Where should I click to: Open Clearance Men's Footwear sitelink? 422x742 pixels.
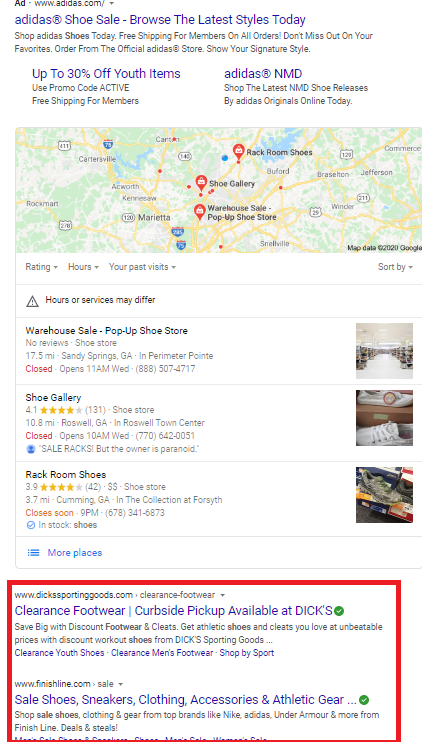162,653
